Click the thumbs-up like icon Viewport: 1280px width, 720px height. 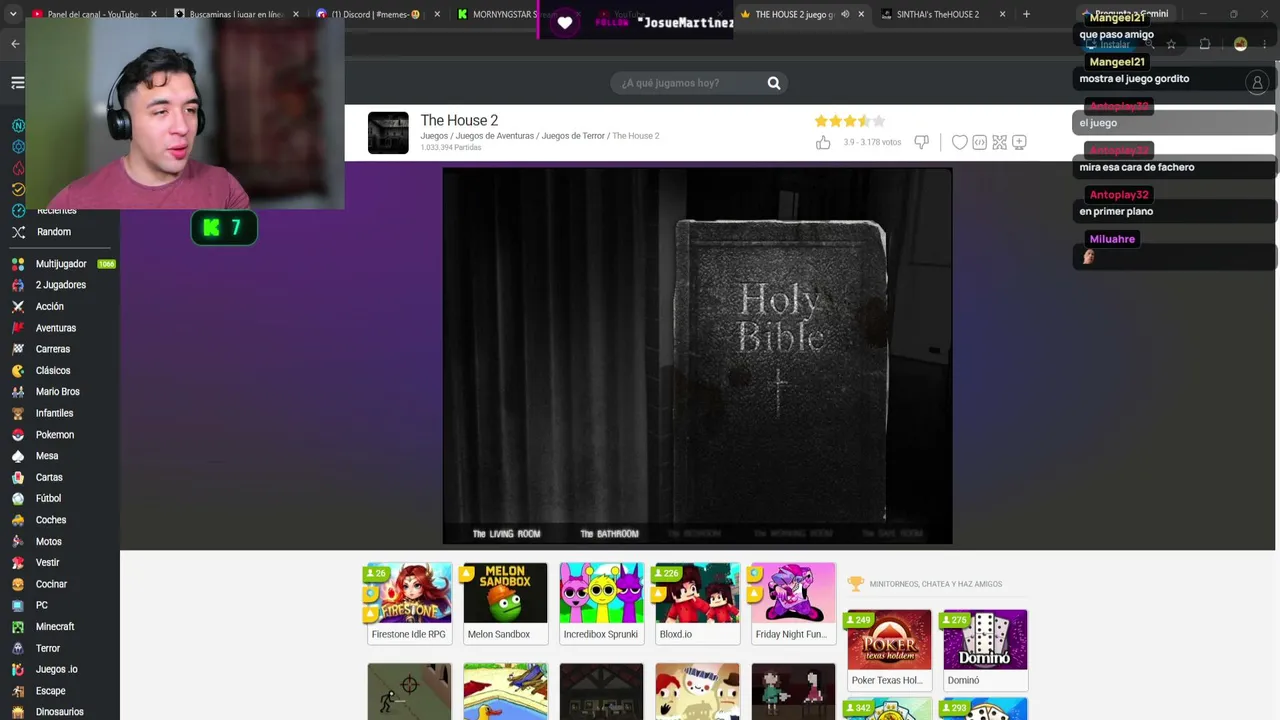point(823,143)
